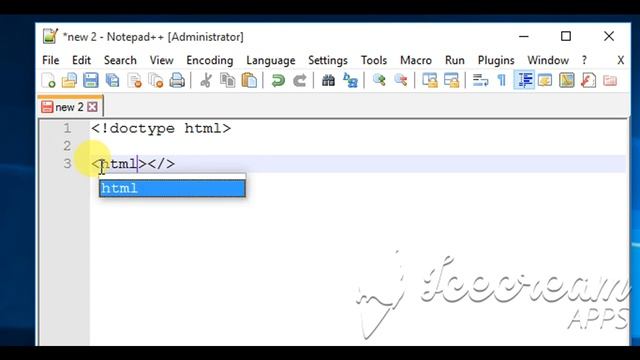Open the Edit menu
640x360 pixels.
point(81,60)
